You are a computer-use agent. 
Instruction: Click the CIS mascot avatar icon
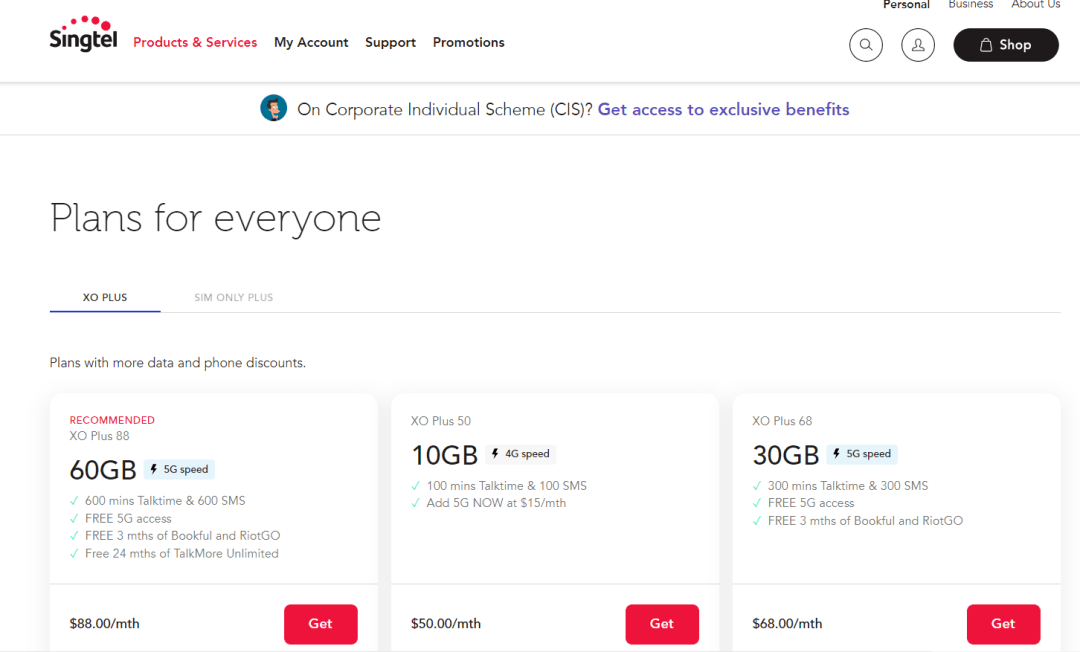(x=274, y=107)
